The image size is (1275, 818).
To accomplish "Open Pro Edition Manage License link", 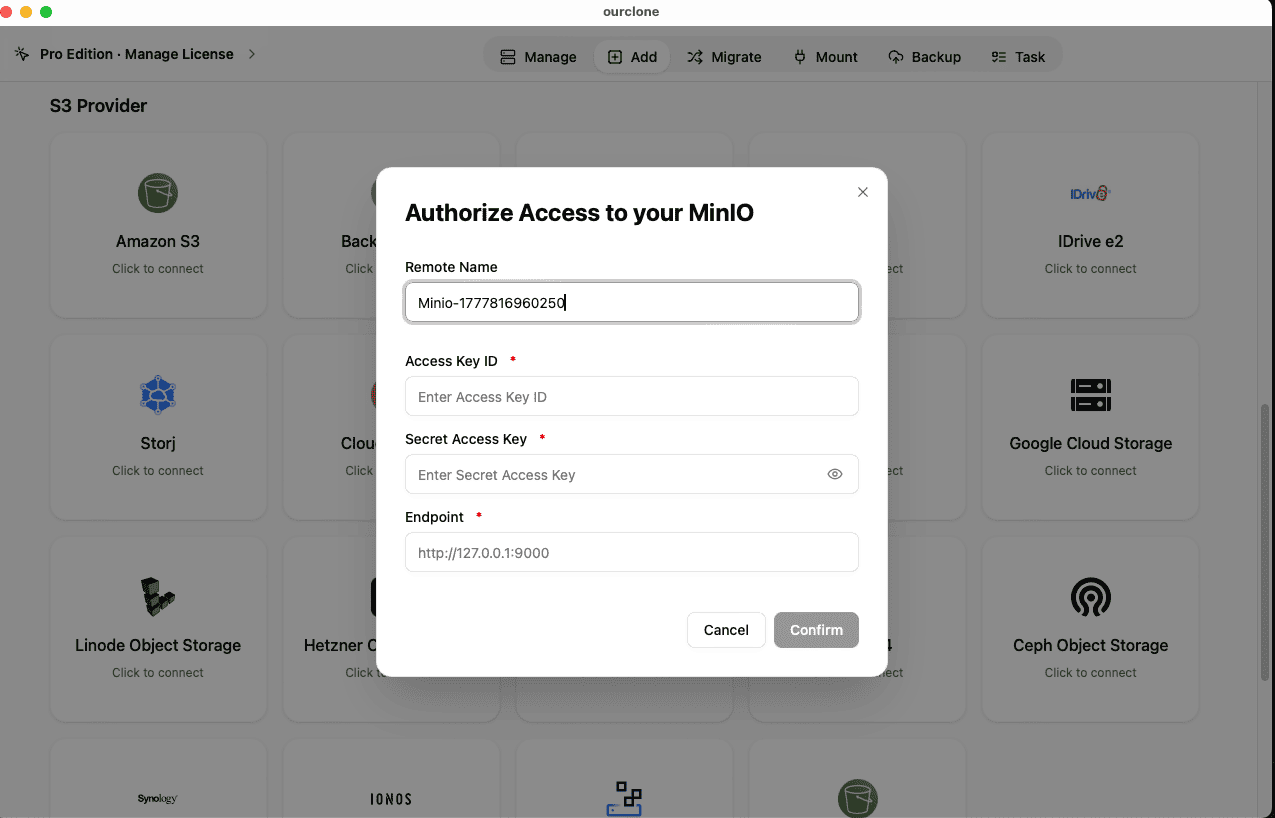I will coord(137,54).
